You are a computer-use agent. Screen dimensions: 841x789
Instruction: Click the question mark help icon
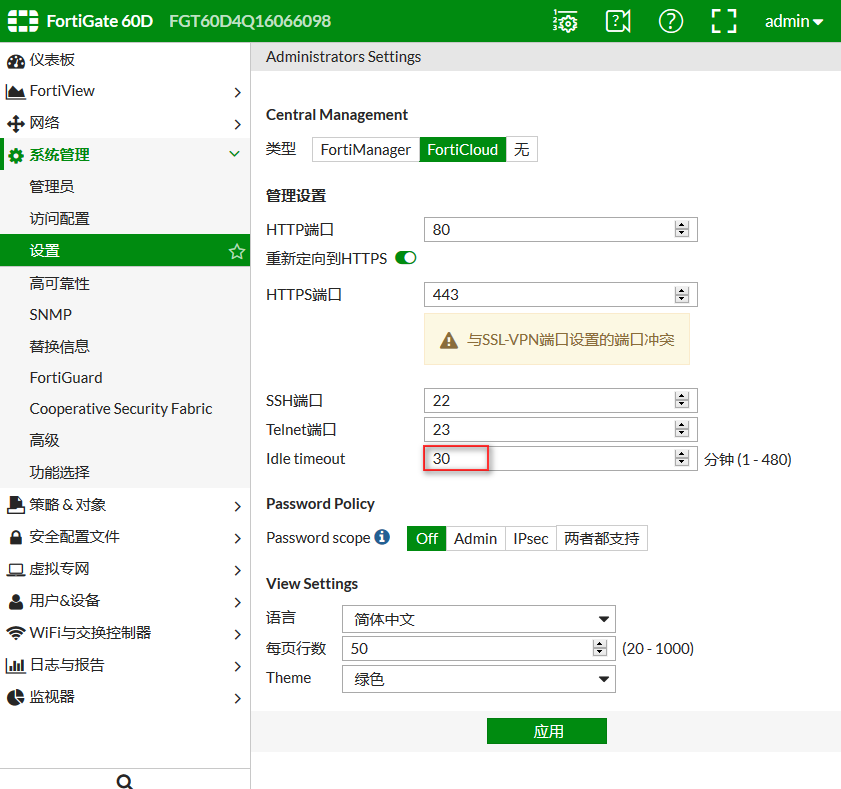(670, 21)
